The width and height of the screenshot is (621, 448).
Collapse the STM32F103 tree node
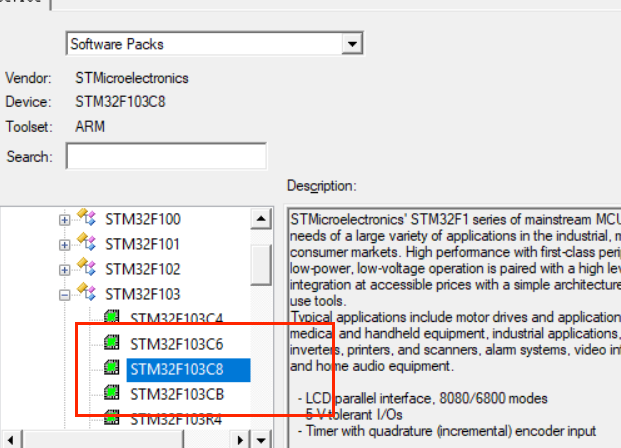[x=64, y=295]
